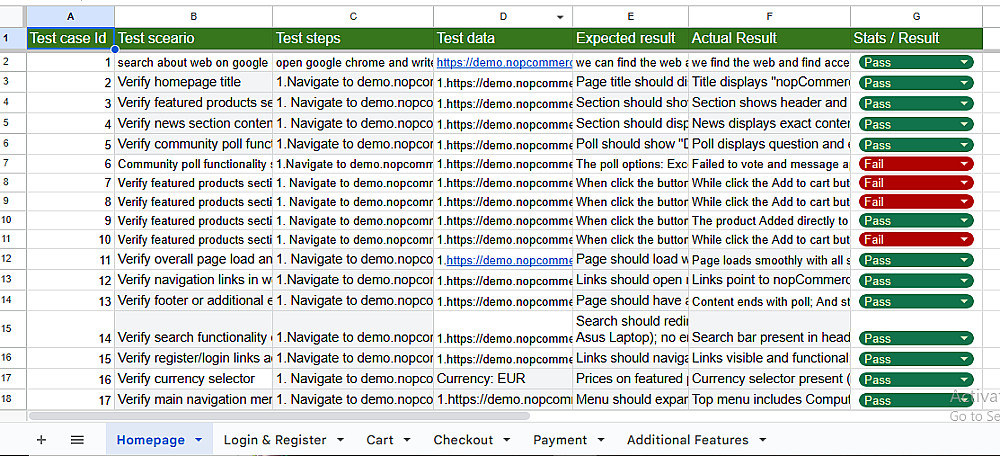1000x456 pixels.
Task: Expand Fail status dropdown in sheet row 7
Action: [964, 164]
